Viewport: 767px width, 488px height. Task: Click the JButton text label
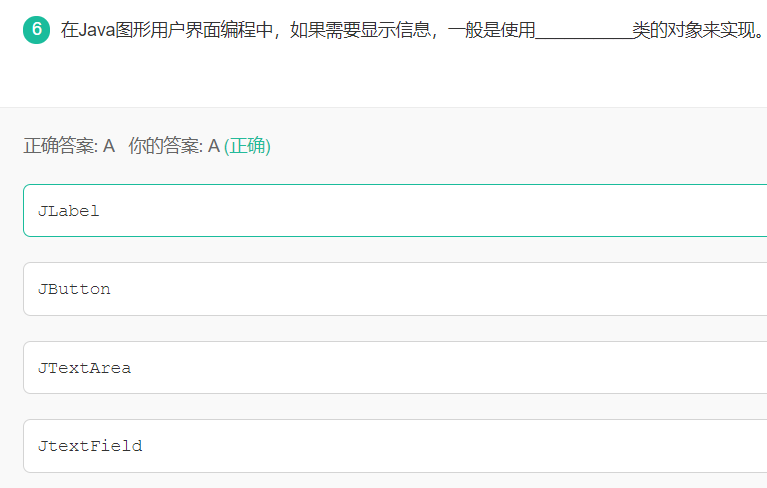(74, 289)
